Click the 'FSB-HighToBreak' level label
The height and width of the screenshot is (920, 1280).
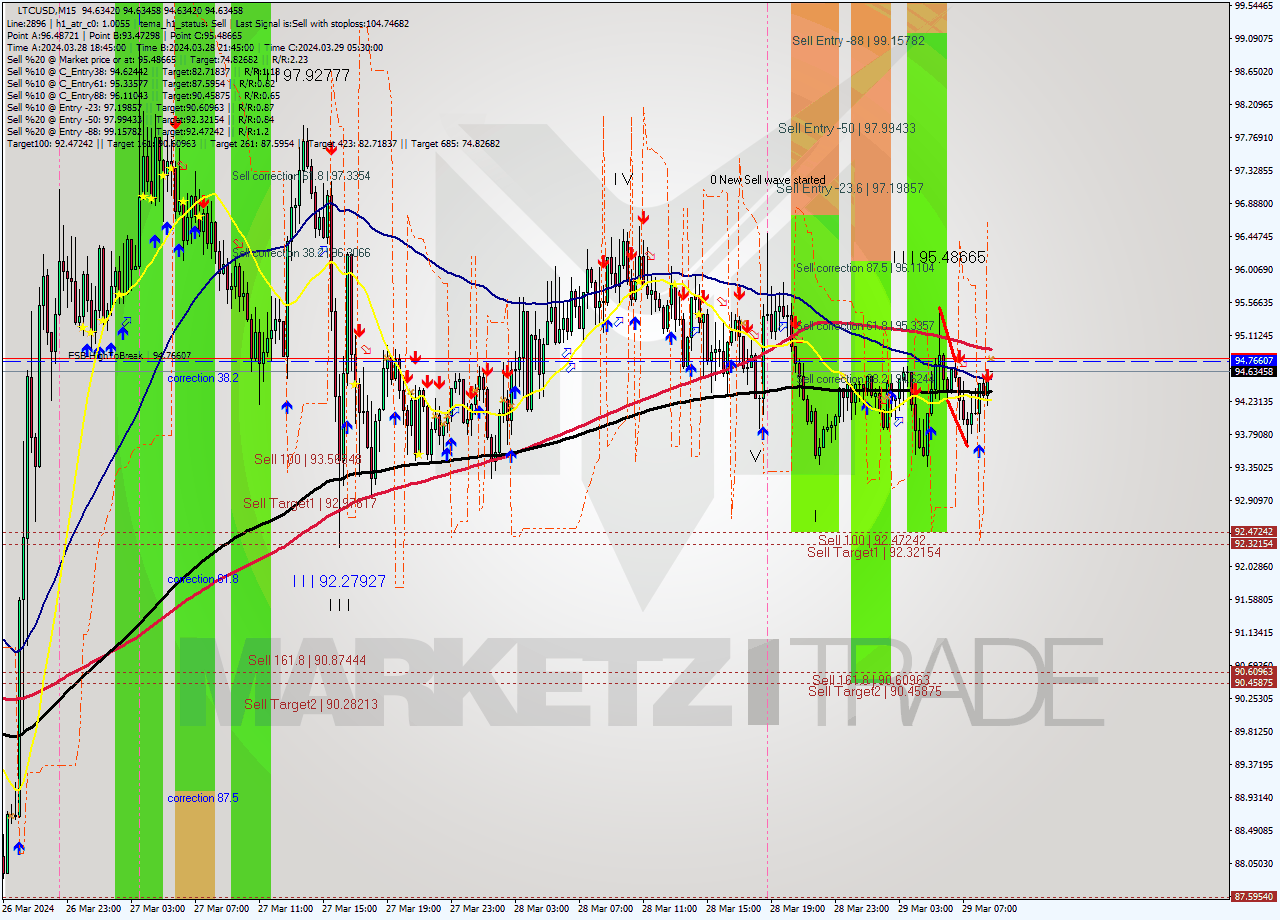click(129, 355)
